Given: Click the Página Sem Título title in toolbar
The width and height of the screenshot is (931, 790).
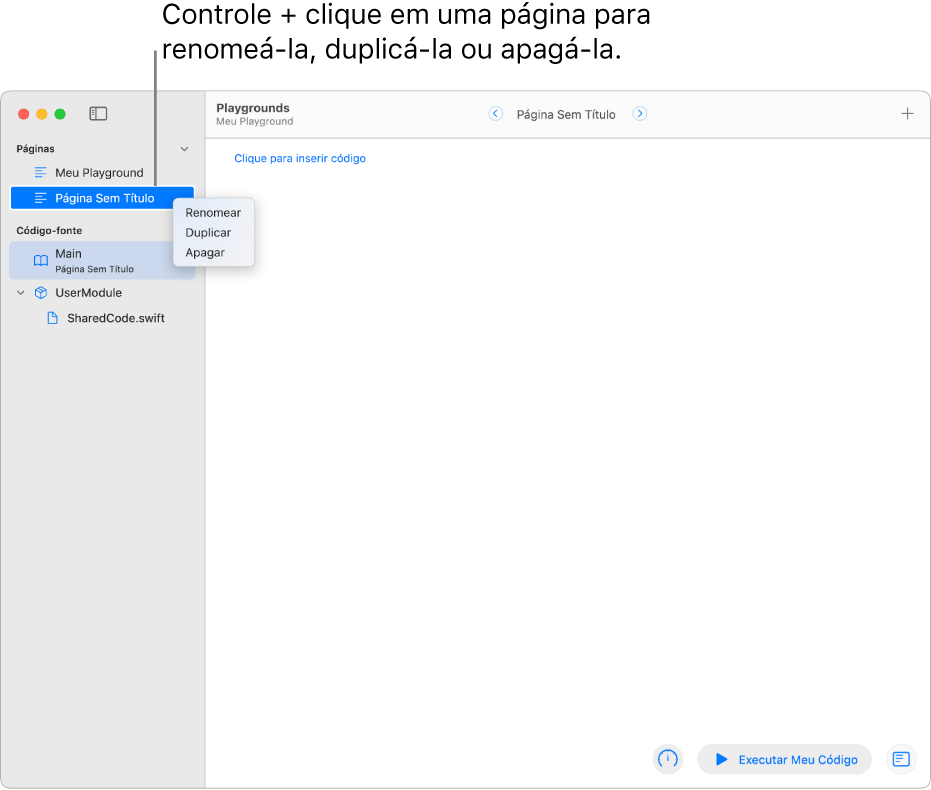Looking at the screenshot, I should point(566,115).
